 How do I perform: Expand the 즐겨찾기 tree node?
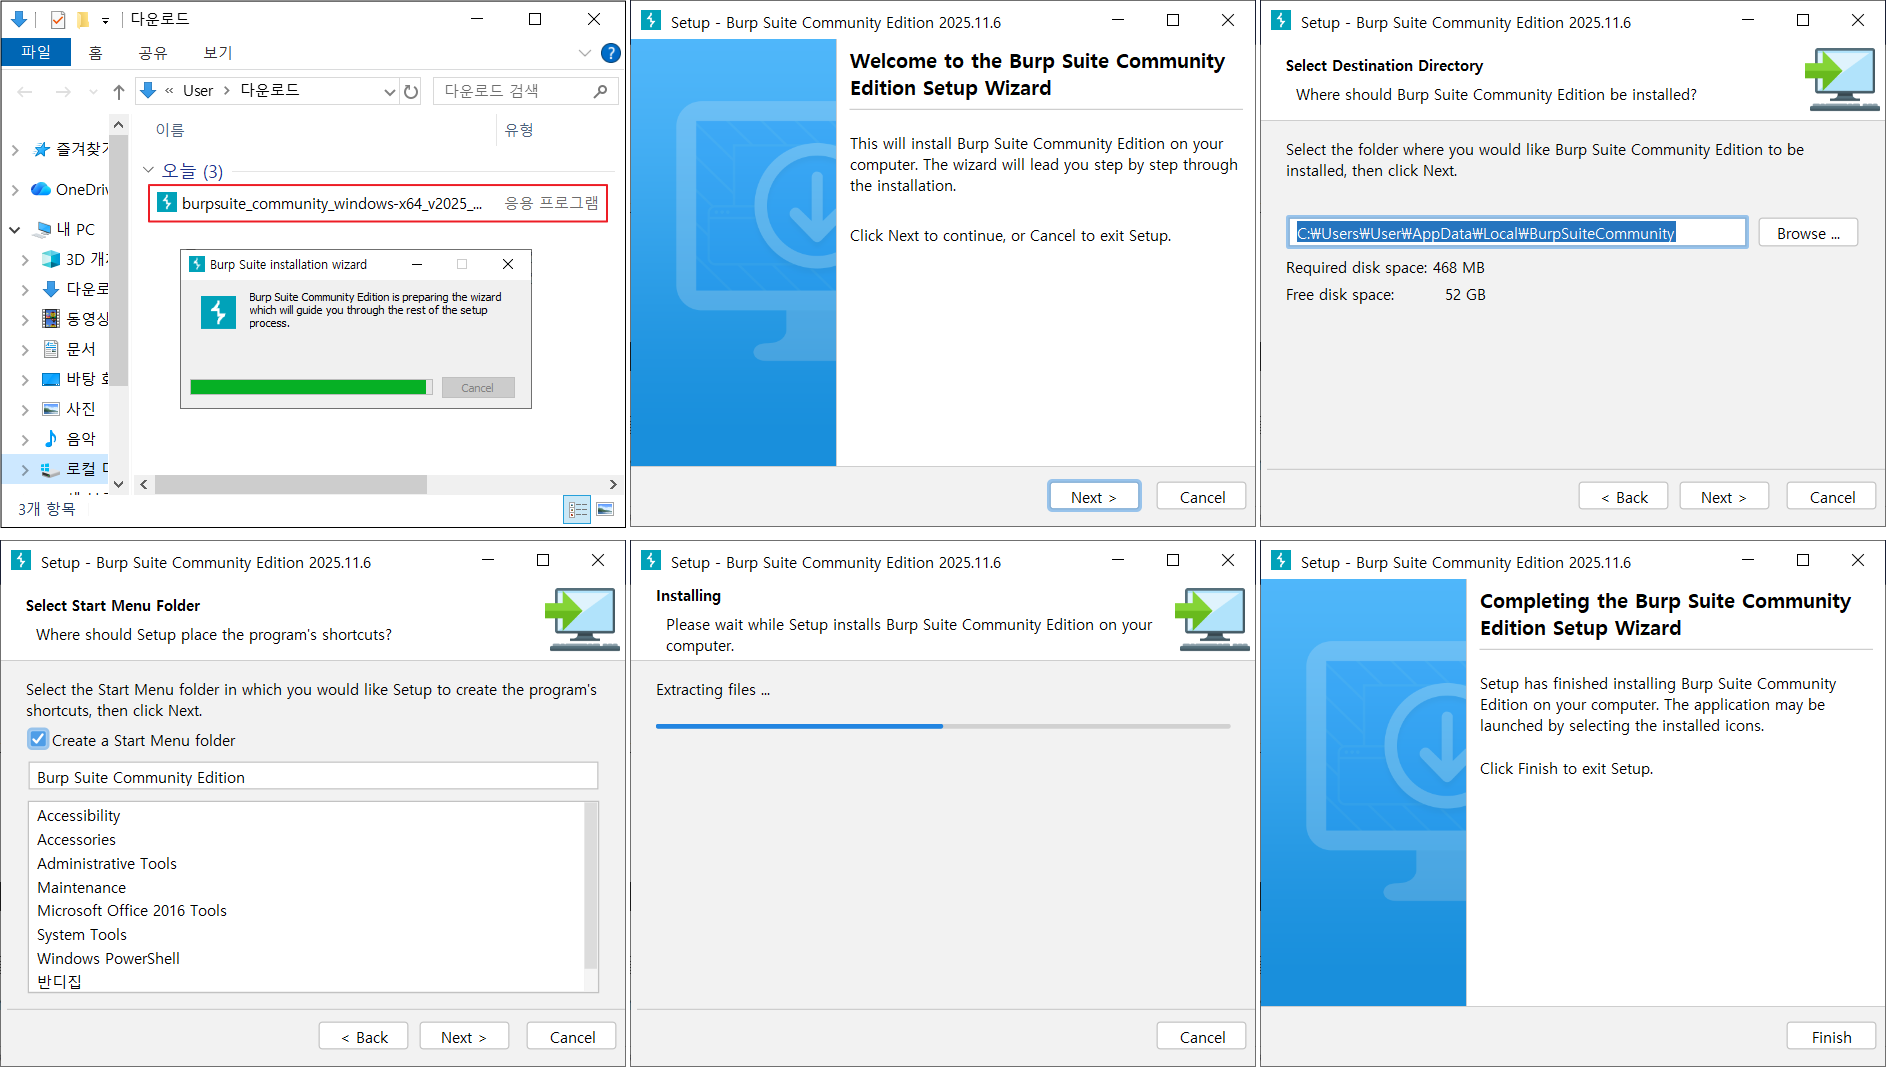(15, 150)
